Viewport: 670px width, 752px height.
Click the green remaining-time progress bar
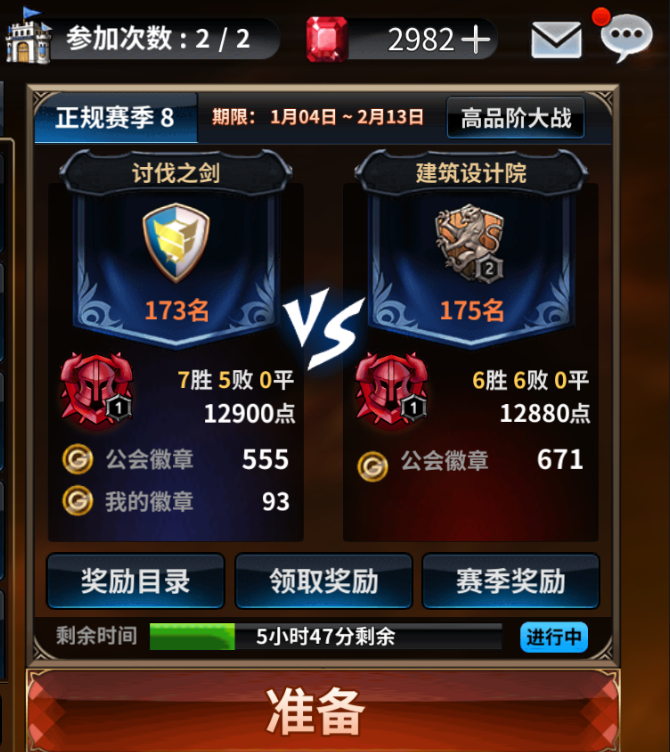coord(326,636)
